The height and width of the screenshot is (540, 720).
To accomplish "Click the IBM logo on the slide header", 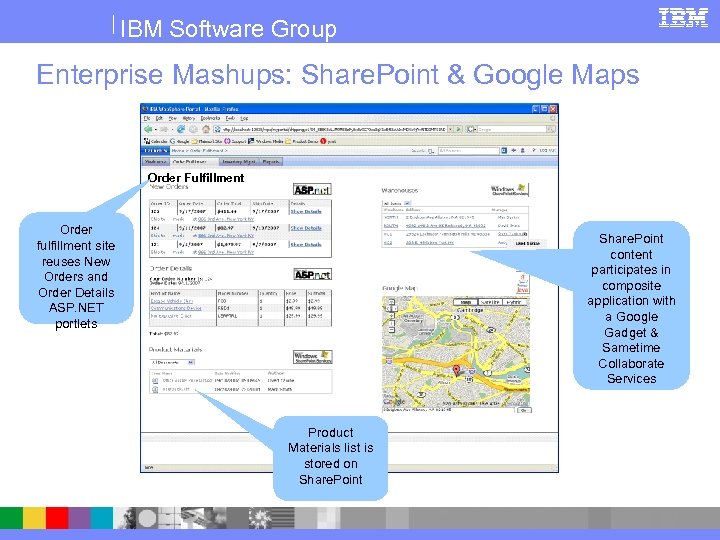I will (683, 18).
